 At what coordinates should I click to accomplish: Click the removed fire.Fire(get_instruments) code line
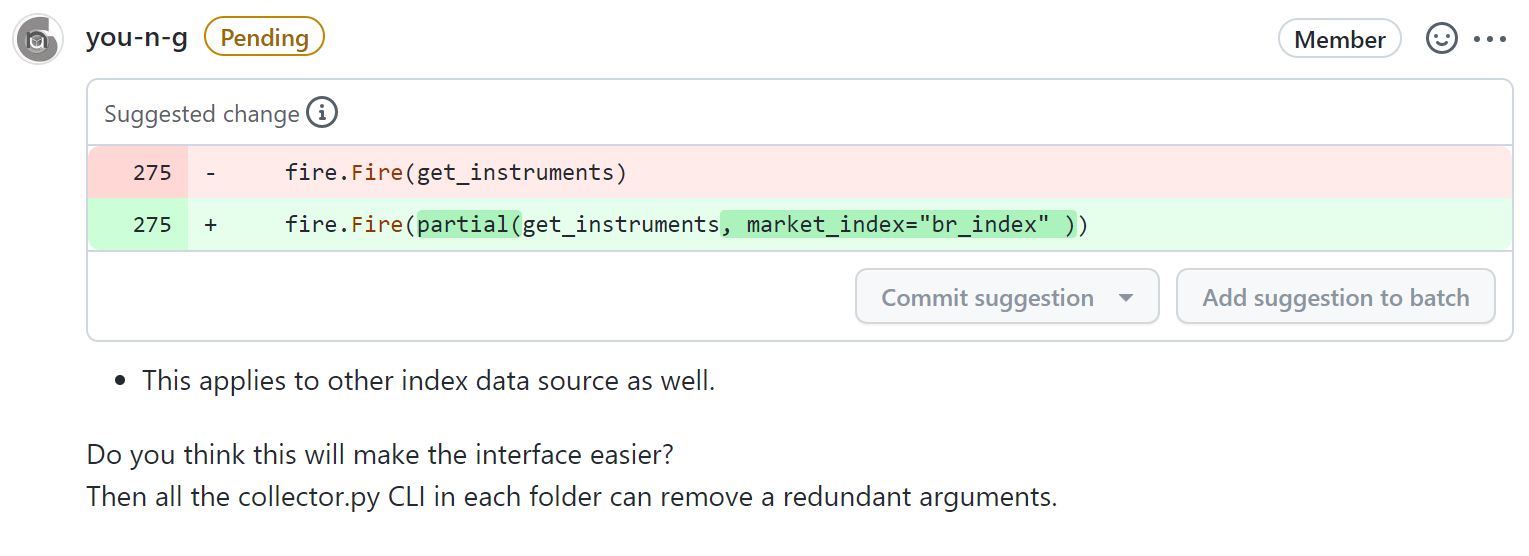455,172
